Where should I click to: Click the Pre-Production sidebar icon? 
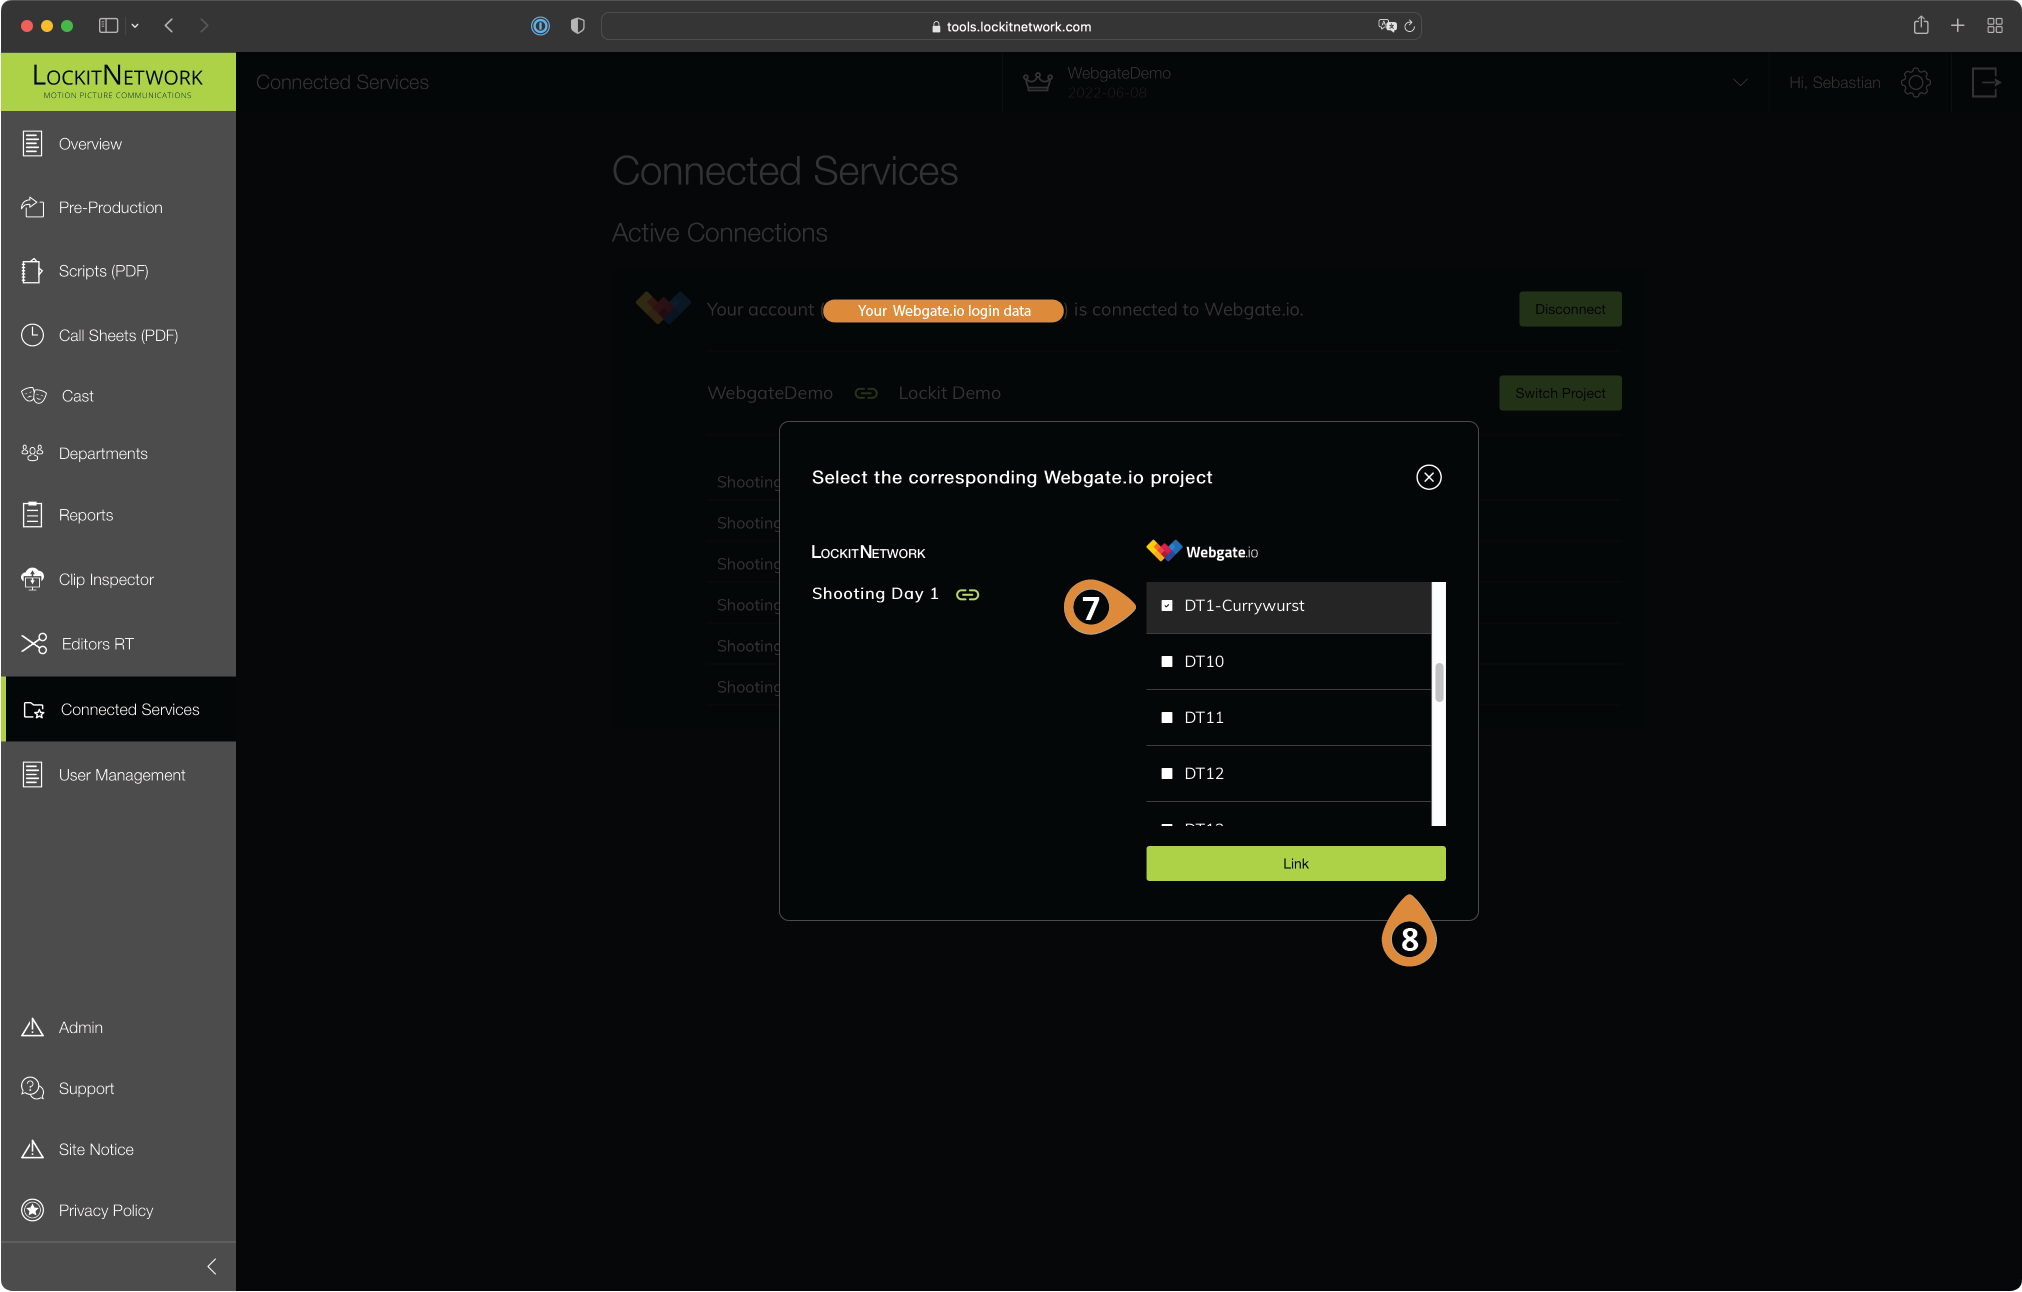click(32, 207)
